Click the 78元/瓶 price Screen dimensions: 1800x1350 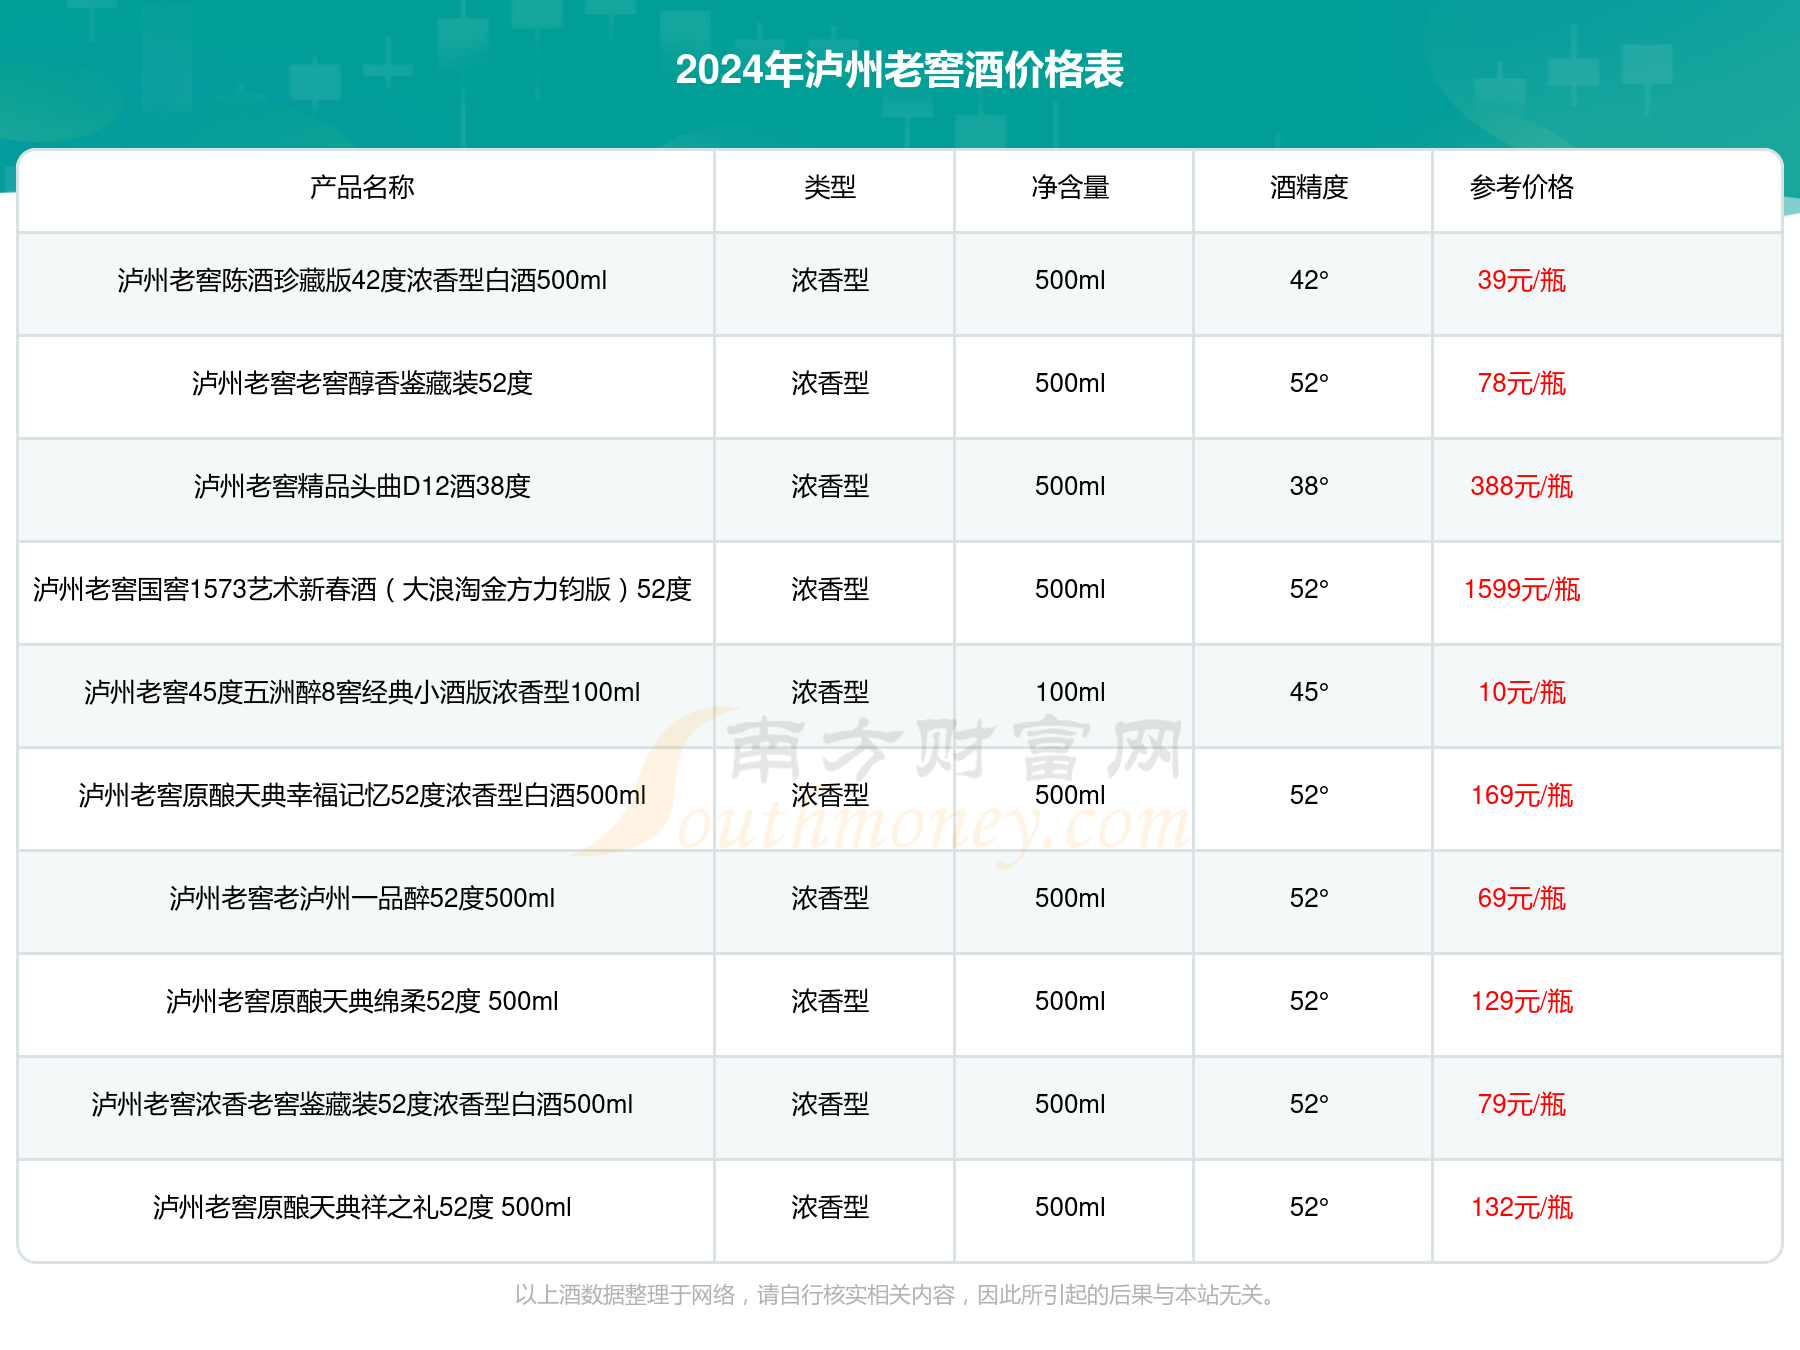[x=1522, y=383]
